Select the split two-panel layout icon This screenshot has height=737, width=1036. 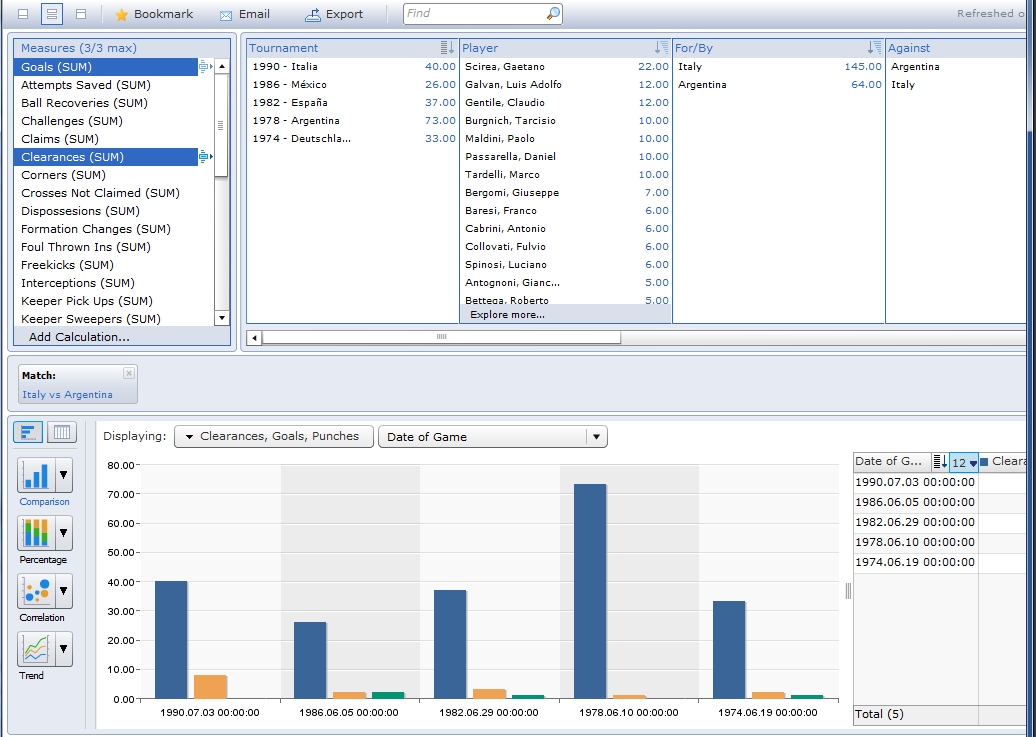coord(52,14)
